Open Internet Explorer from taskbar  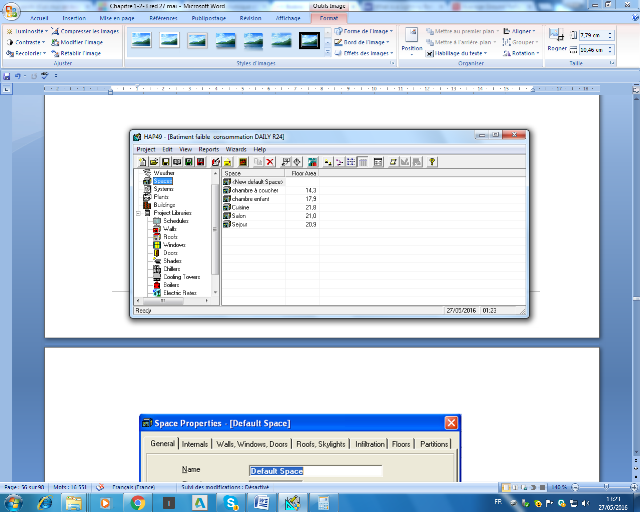(x=44, y=503)
